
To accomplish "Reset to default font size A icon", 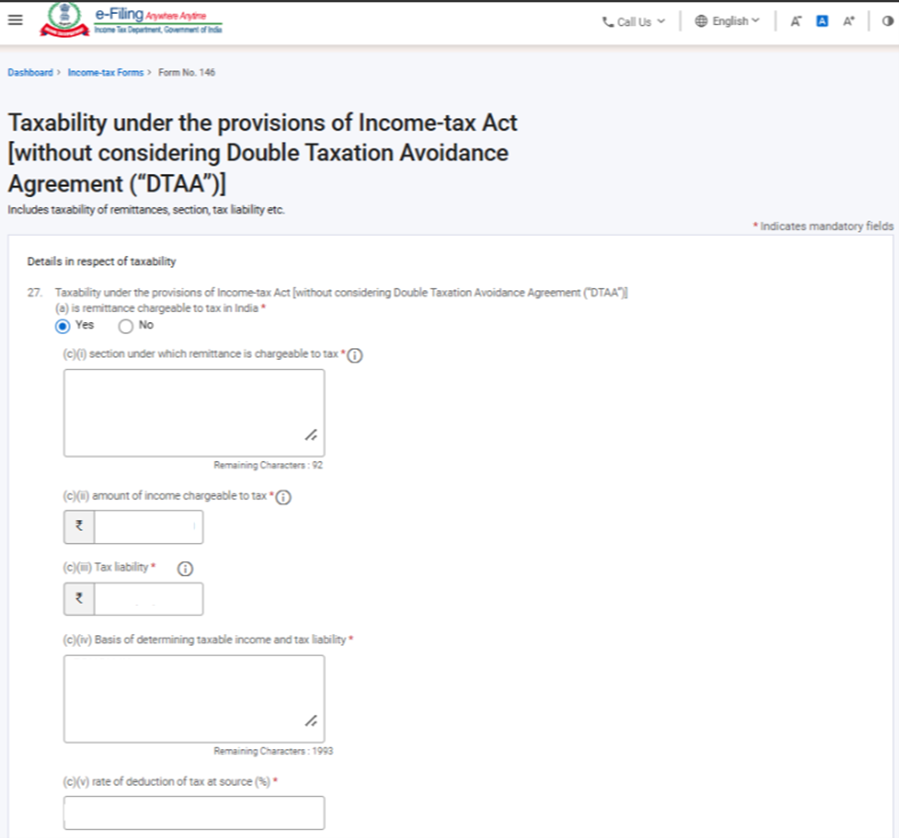I will pos(822,21).
